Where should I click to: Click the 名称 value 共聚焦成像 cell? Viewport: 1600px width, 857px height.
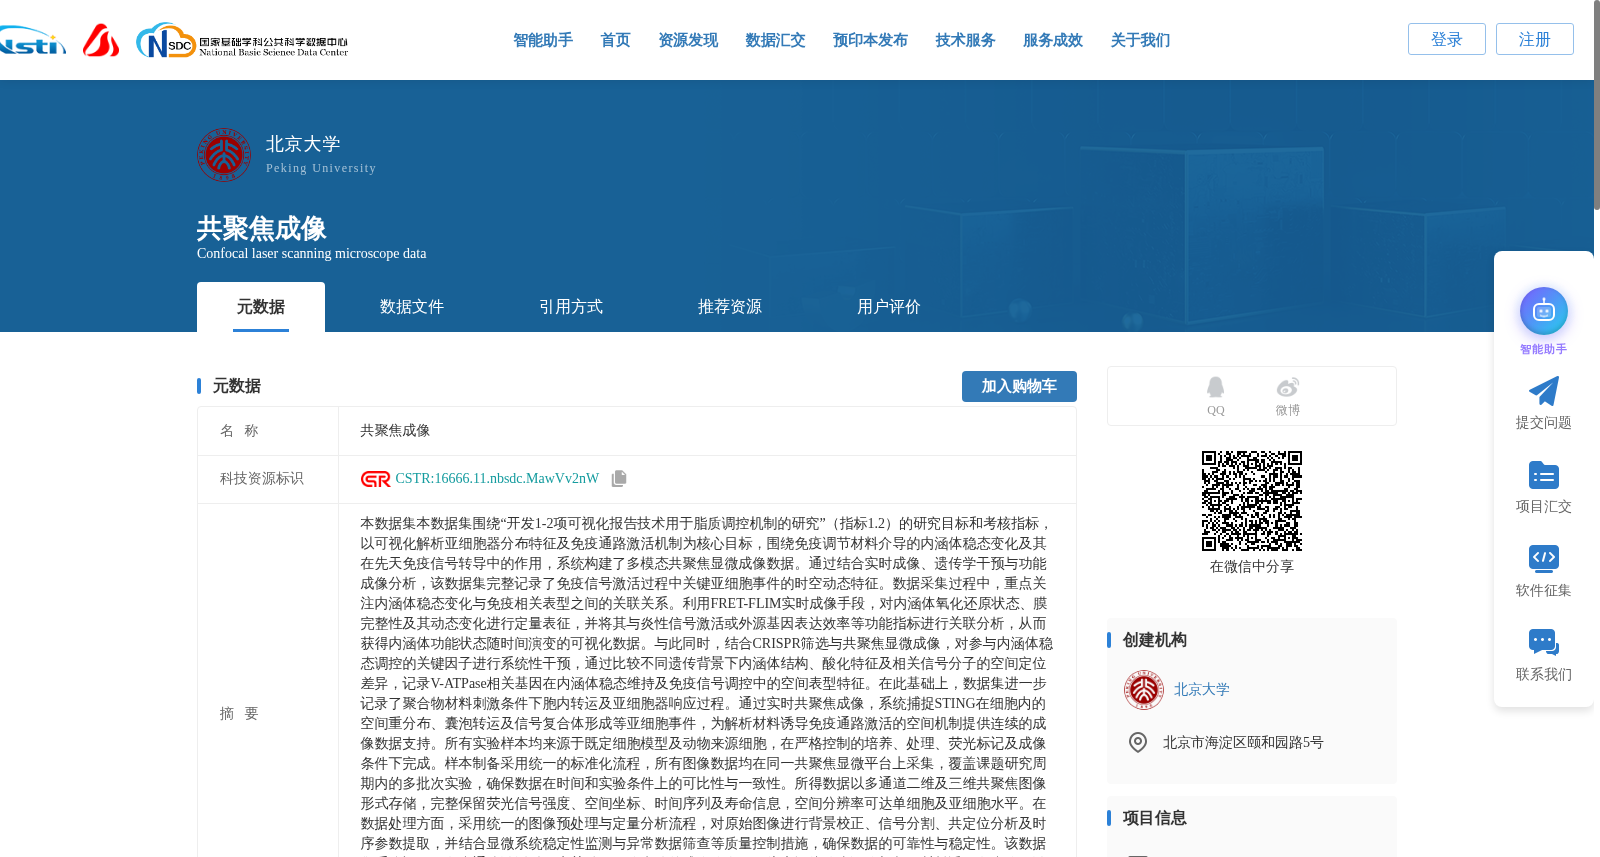(707, 431)
